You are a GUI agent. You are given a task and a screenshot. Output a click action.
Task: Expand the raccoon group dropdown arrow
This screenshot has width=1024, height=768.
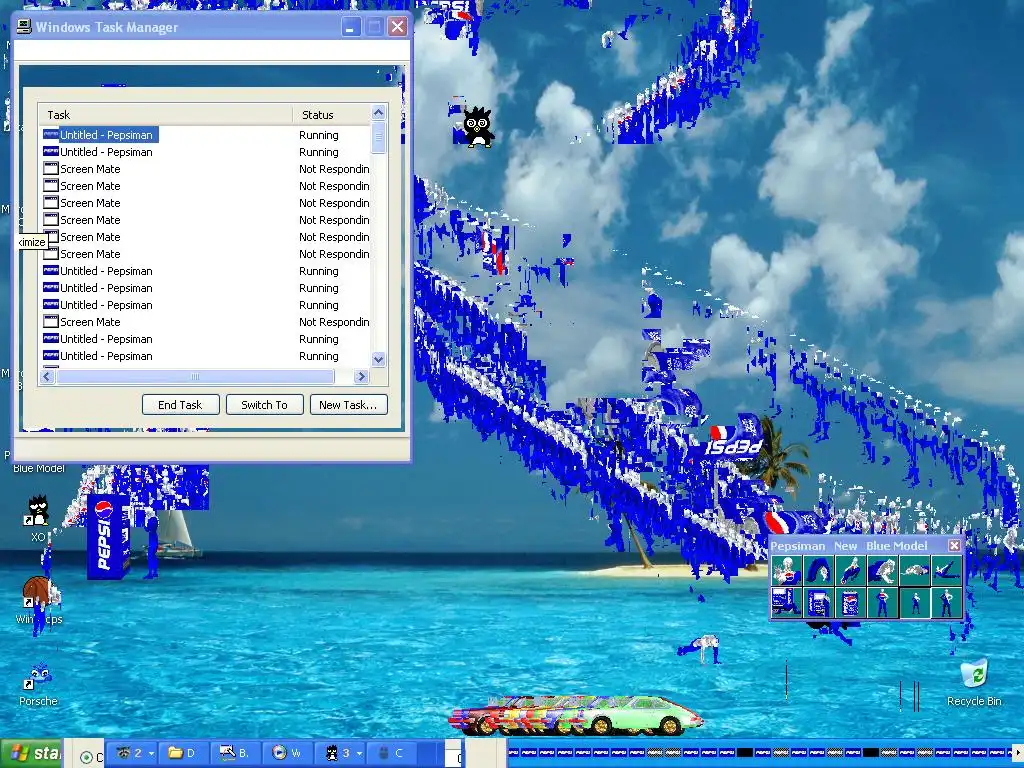[152, 754]
